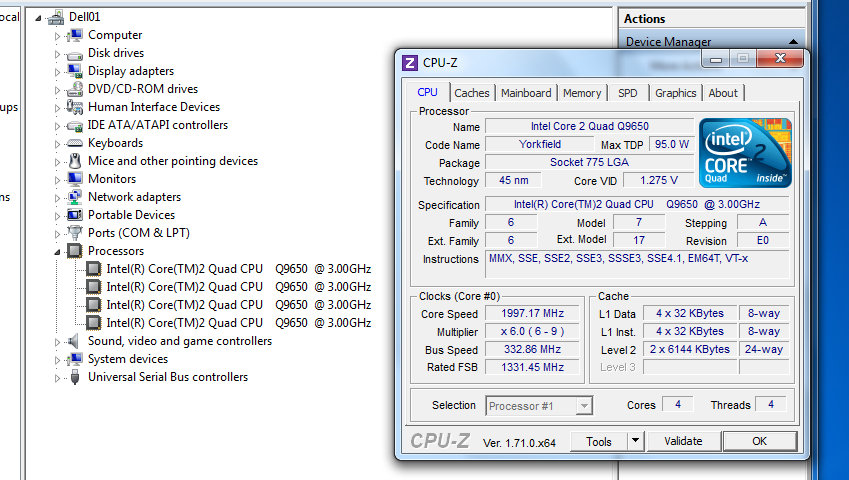Click the Sound, video and game controllers icon
This screenshot has width=849, height=480.
[73, 341]
